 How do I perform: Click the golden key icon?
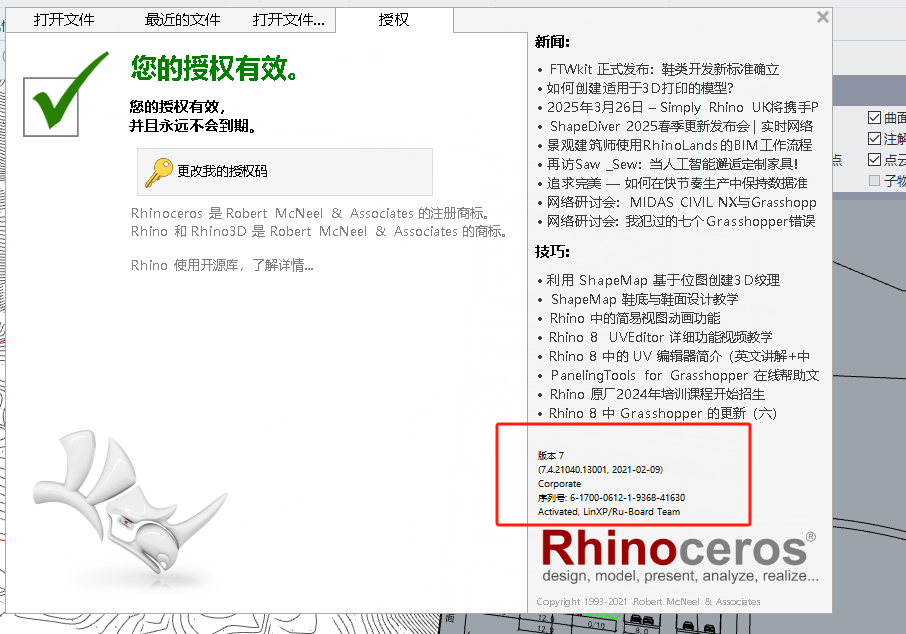click(158, 172)
